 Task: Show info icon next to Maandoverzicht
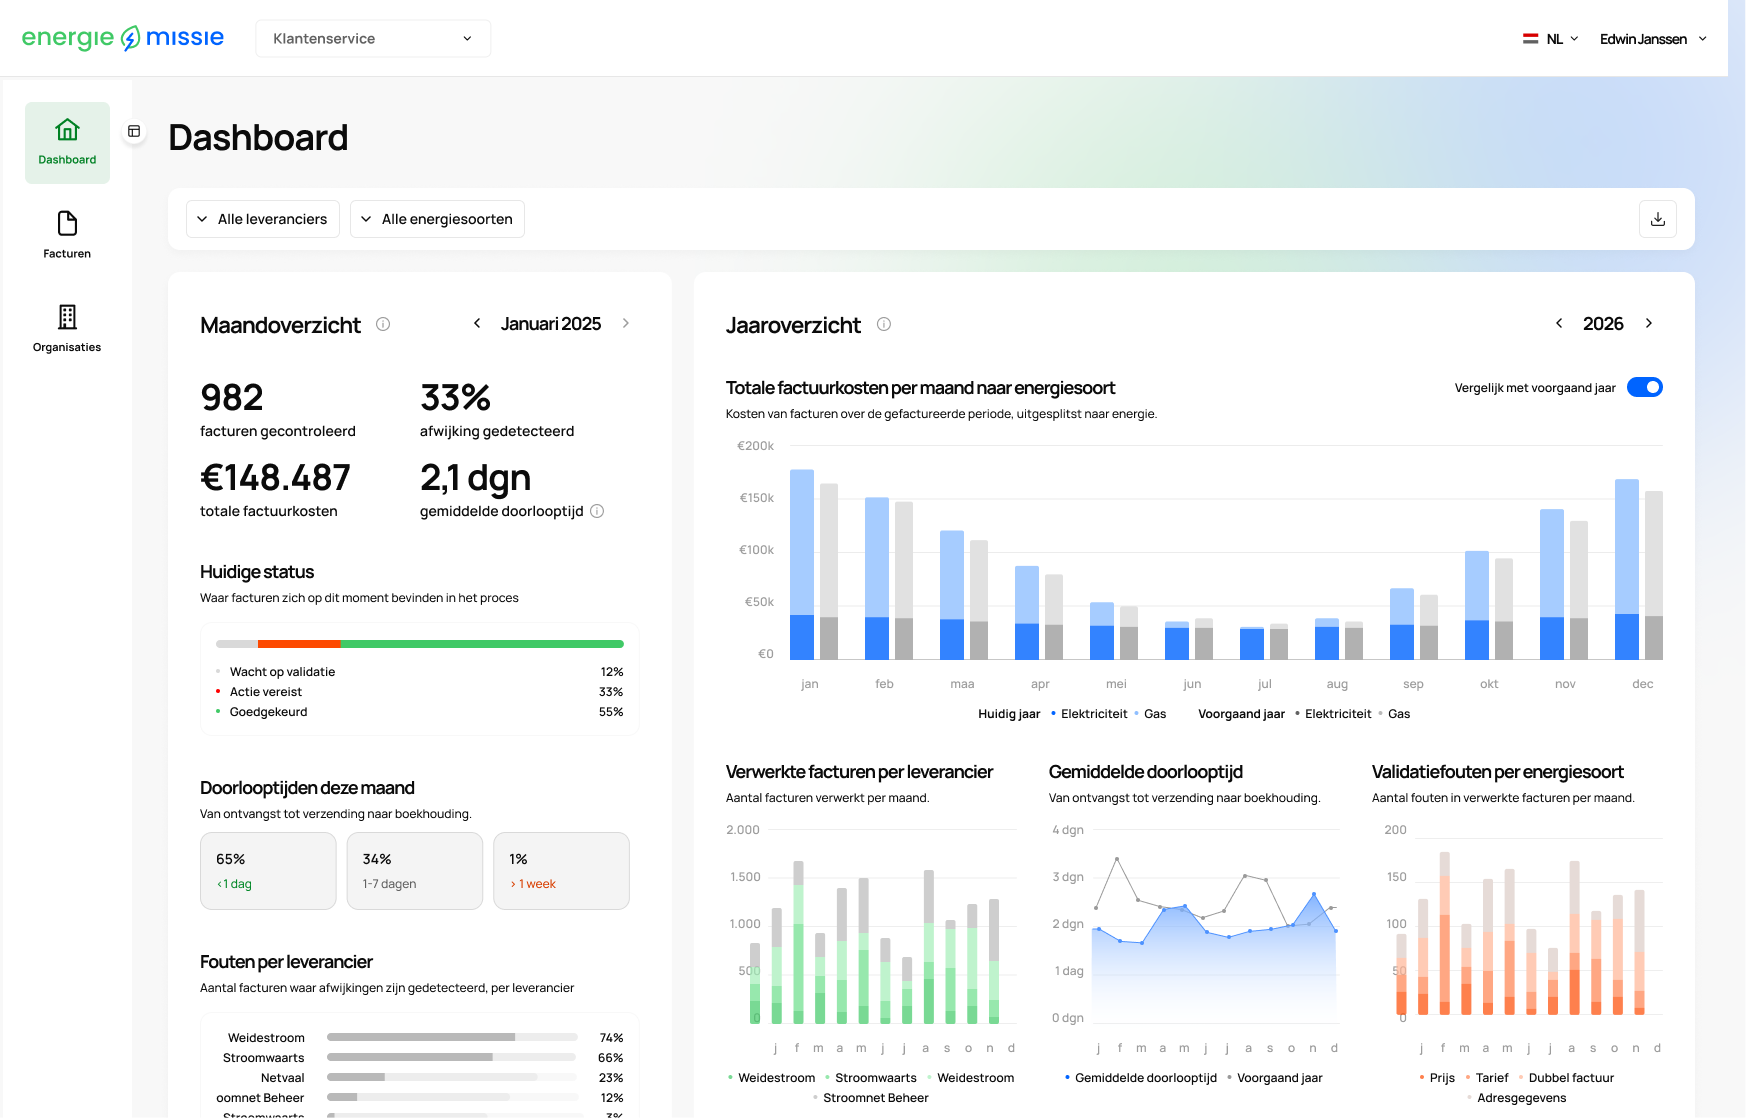pos(383,324)
